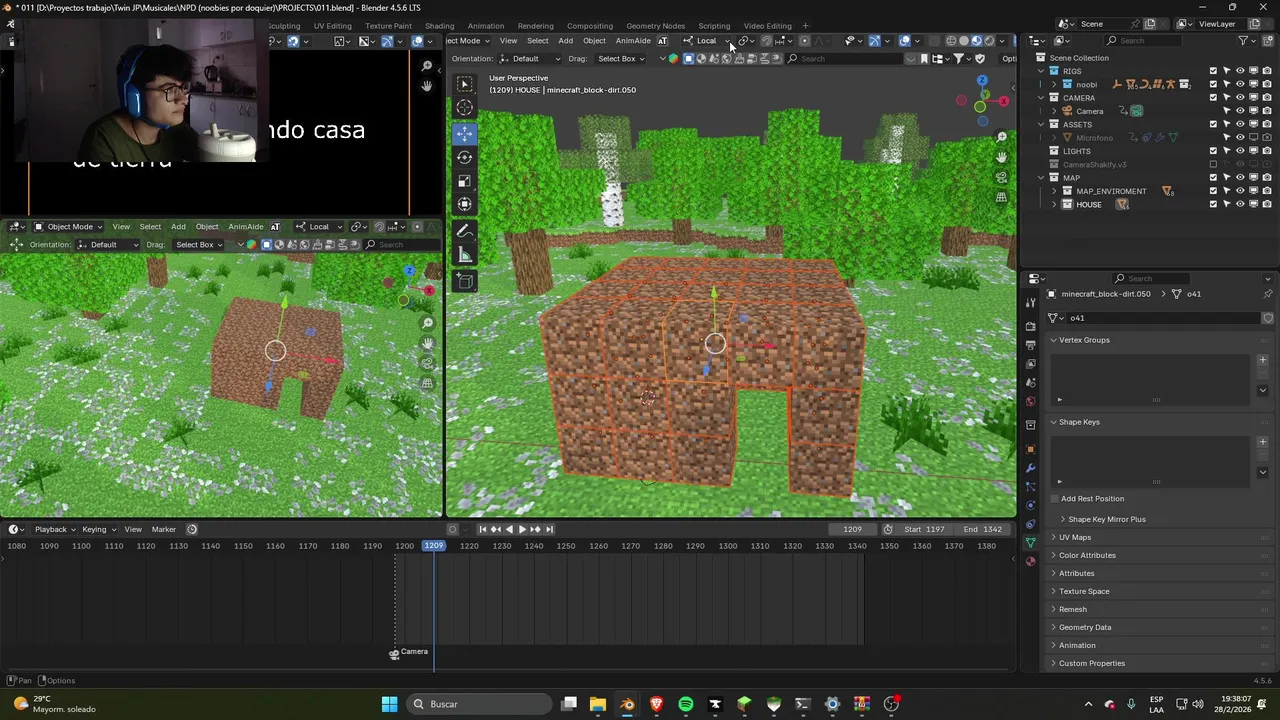Screen dimensions: 1280x720
Task: Open the Material properties tab
Action: coord(1031,561)
